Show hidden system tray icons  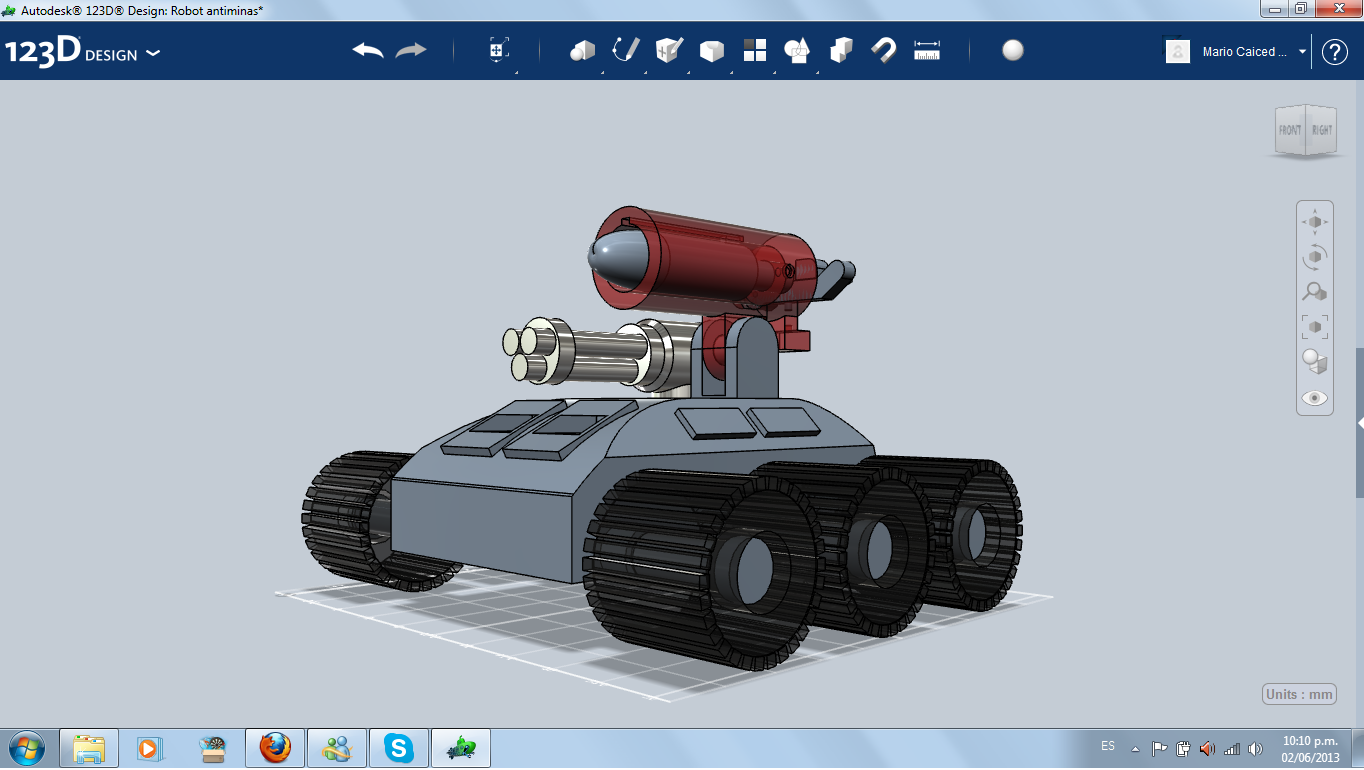point(1135,748)
